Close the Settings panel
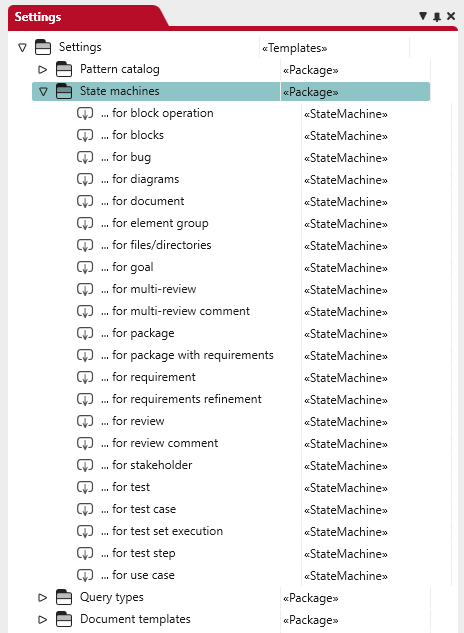The height and width of the screenshot is (633, 464). pos(451,16)
